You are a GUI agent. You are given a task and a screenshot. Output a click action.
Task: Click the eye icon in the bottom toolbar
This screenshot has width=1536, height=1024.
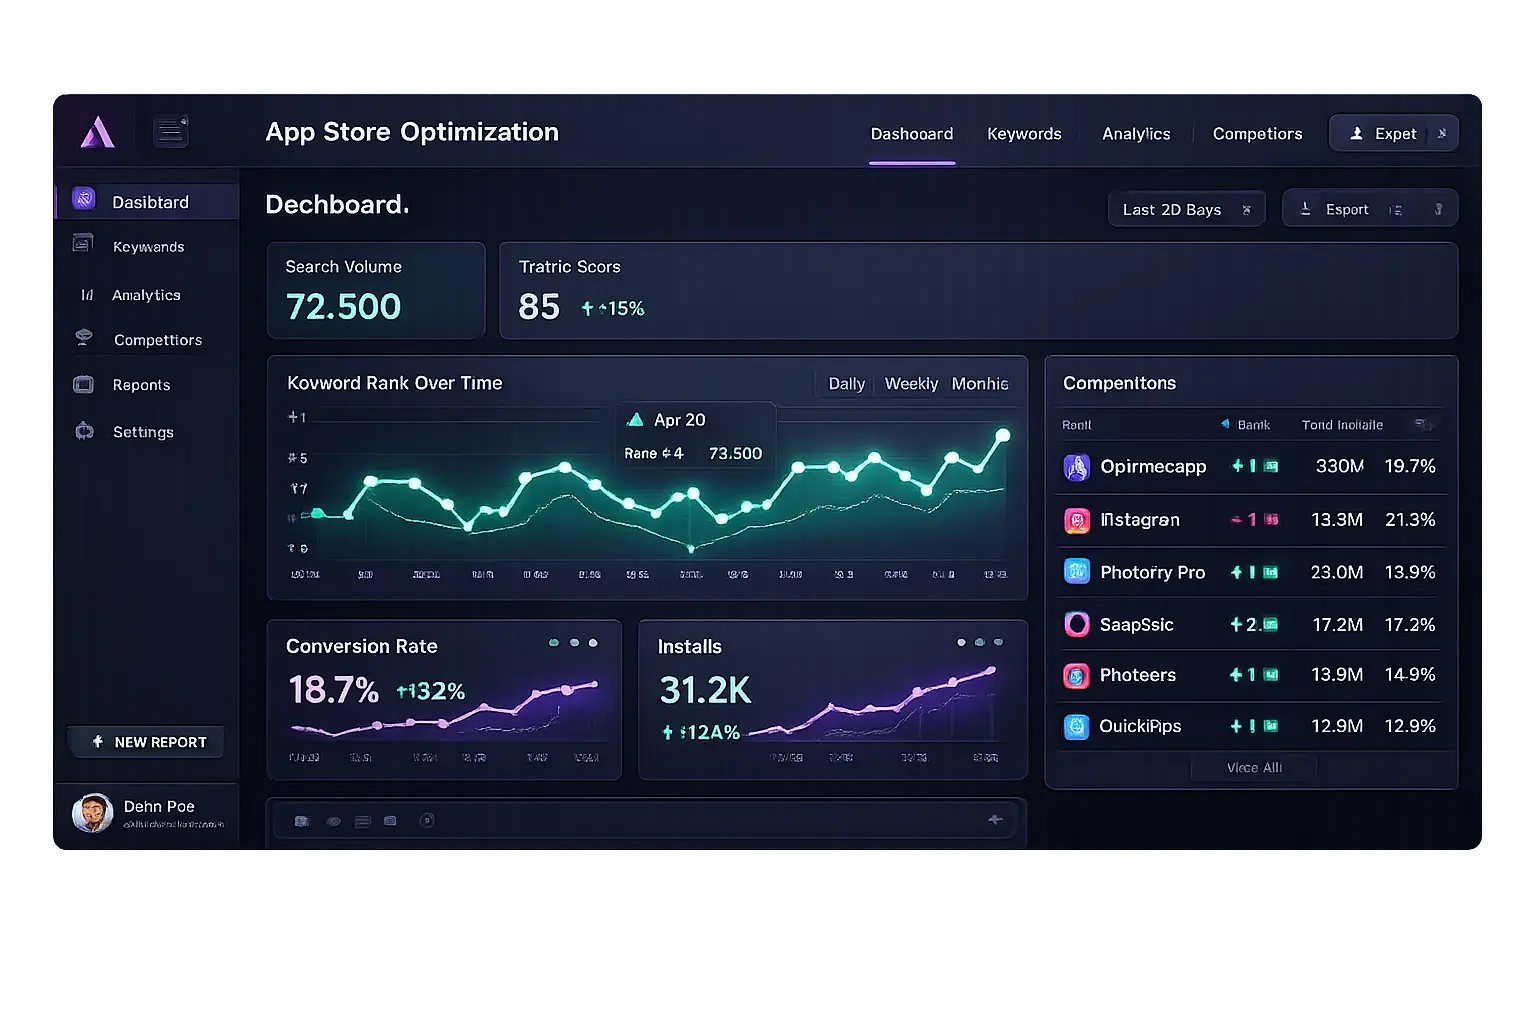[334, 821]
